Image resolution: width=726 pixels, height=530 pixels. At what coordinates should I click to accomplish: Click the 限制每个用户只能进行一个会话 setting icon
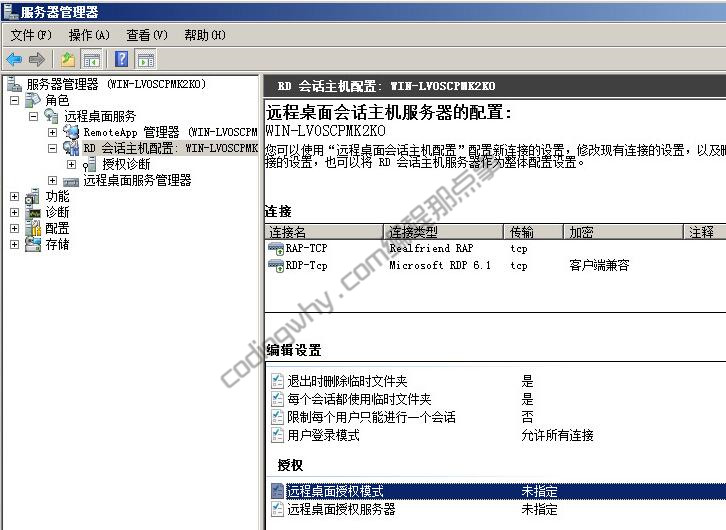[277, 417]
